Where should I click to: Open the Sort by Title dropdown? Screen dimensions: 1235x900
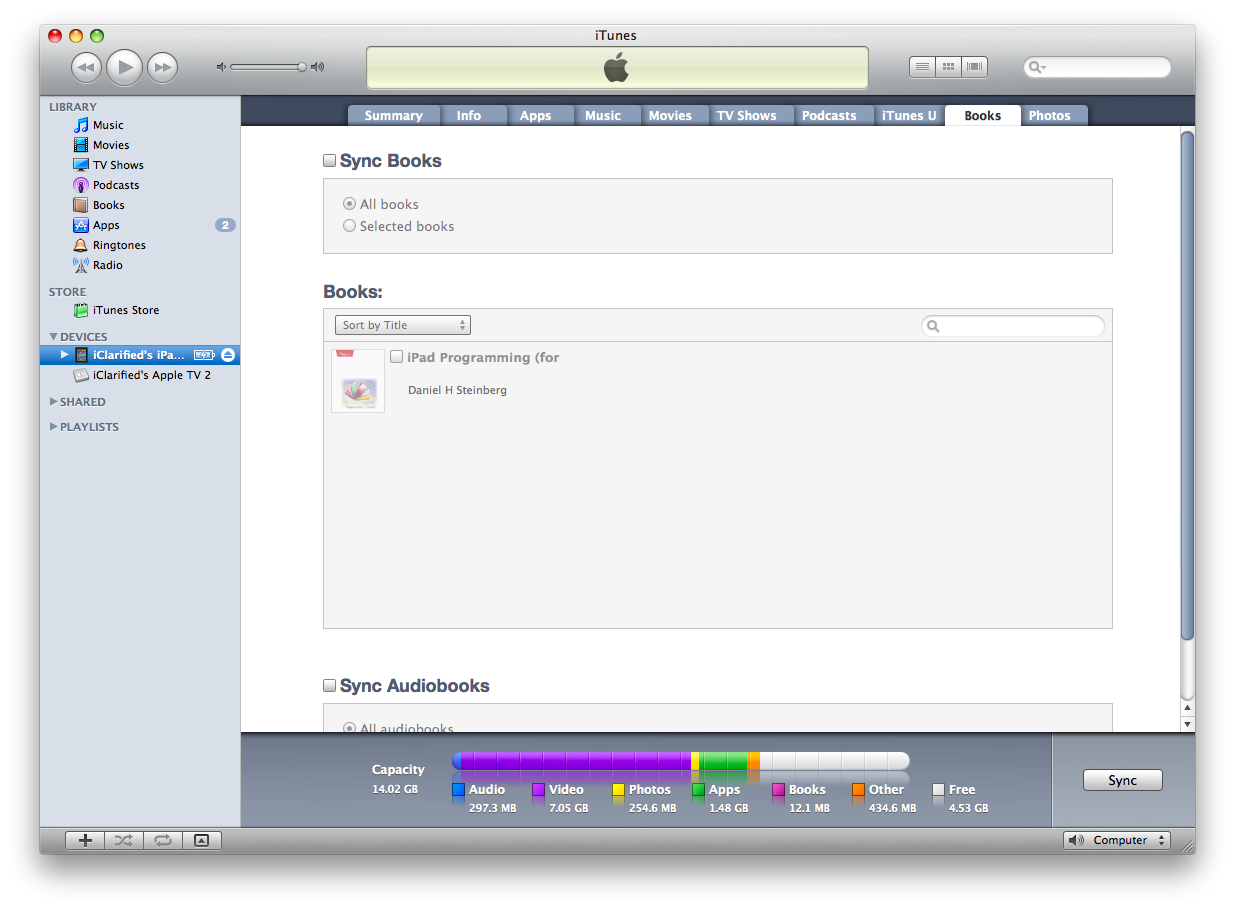pos(402,325)
